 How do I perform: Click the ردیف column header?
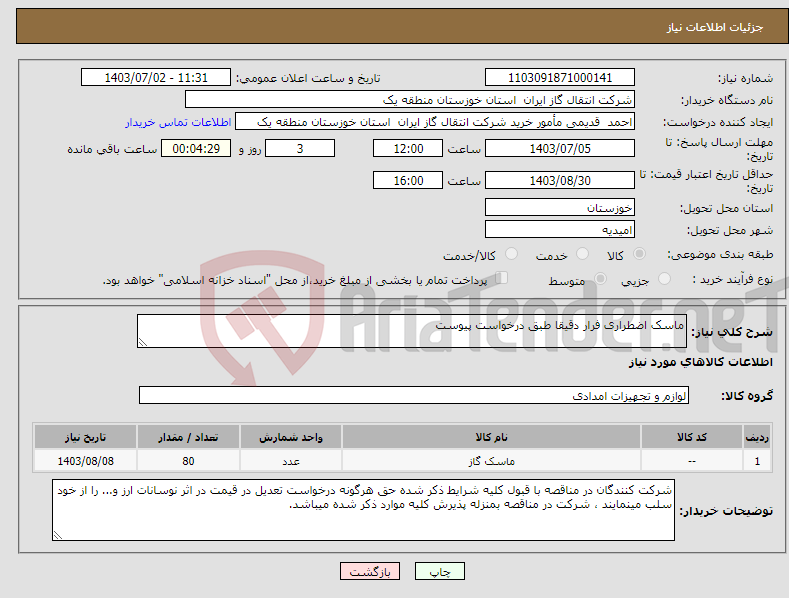coord(757,437)
